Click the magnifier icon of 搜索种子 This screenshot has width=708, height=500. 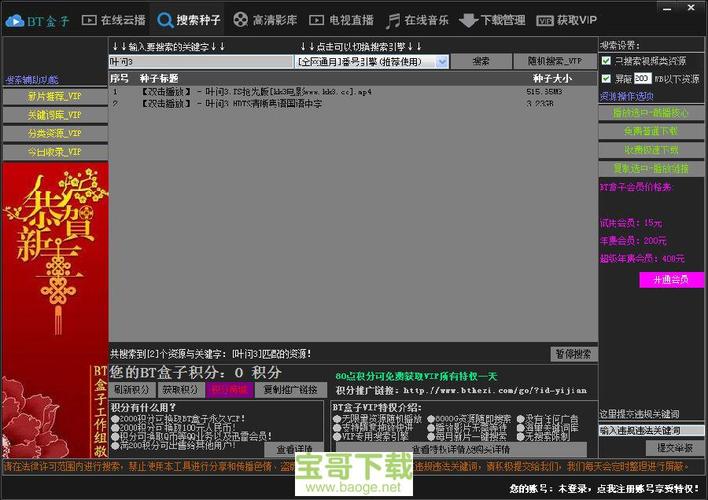(165, 20)
